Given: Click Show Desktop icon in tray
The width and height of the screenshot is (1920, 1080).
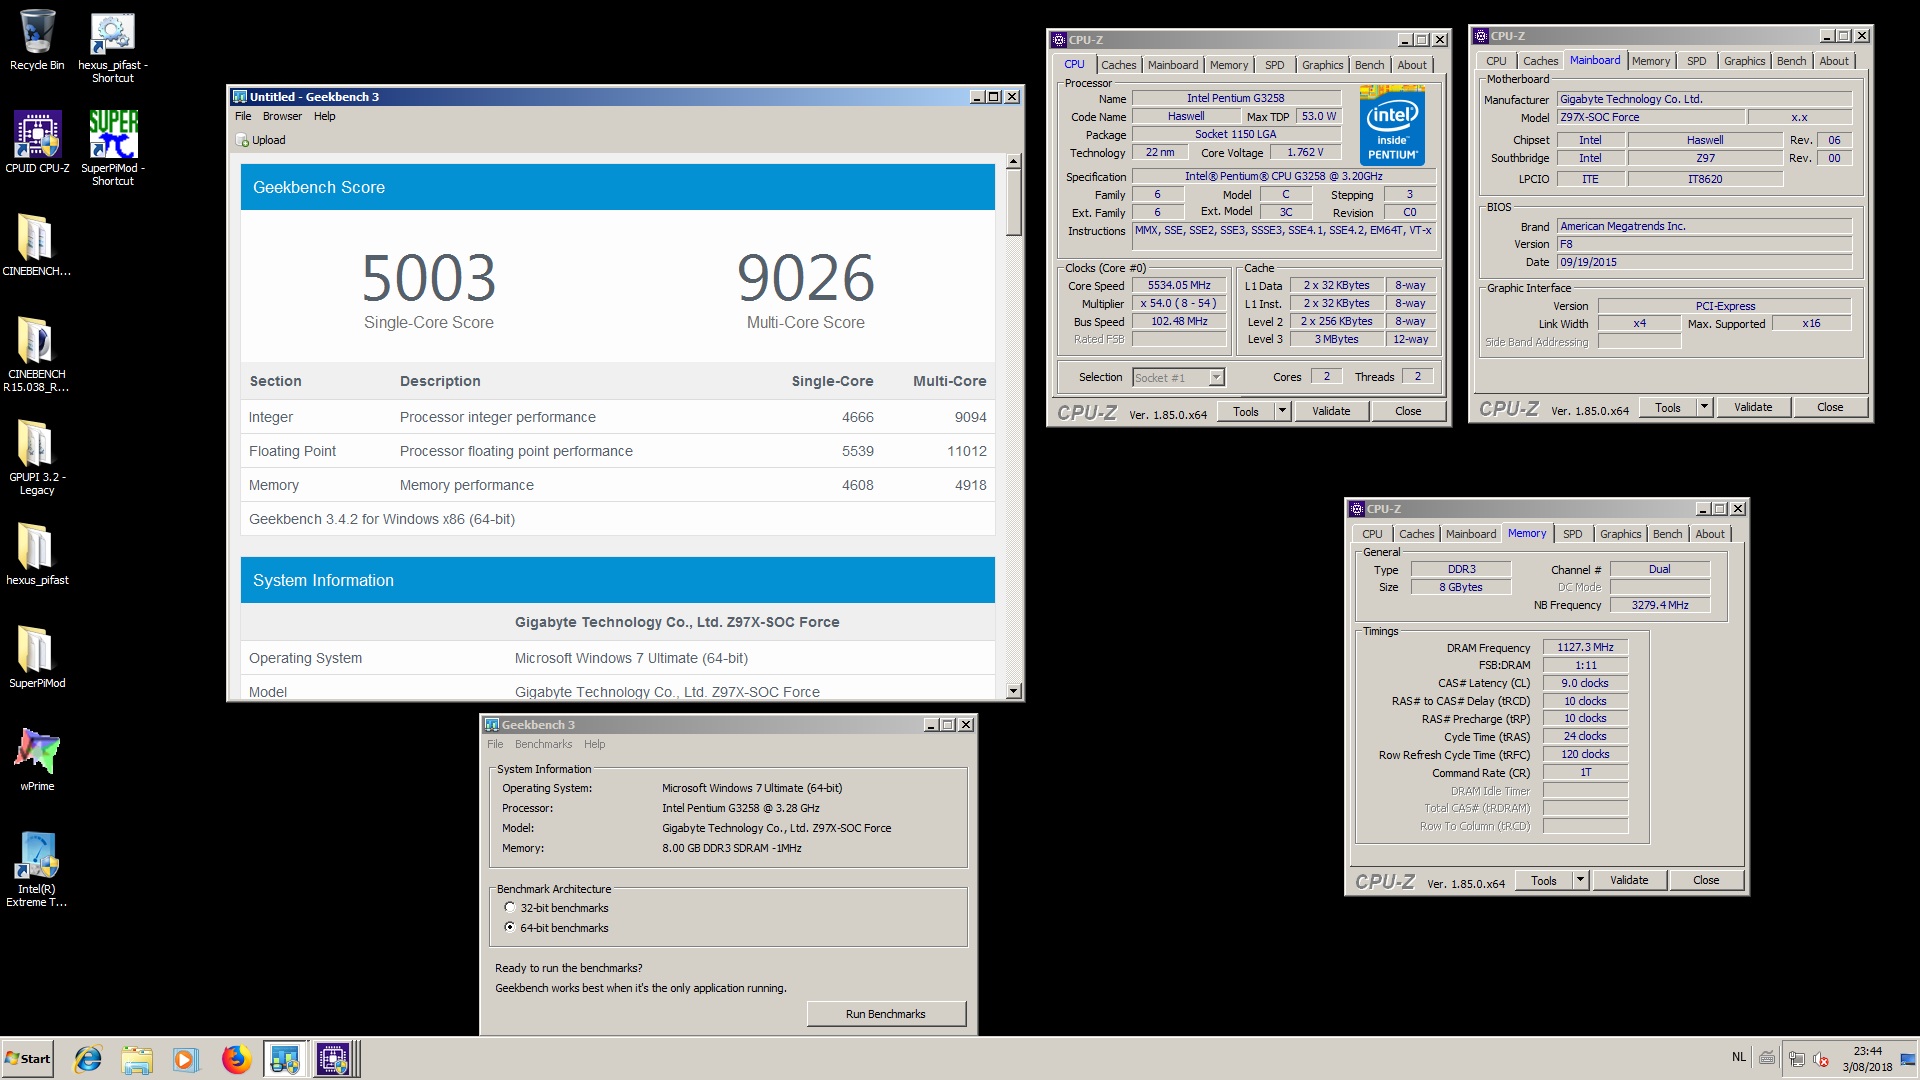Looking at the screenshot, I should coord(1908,1059).
